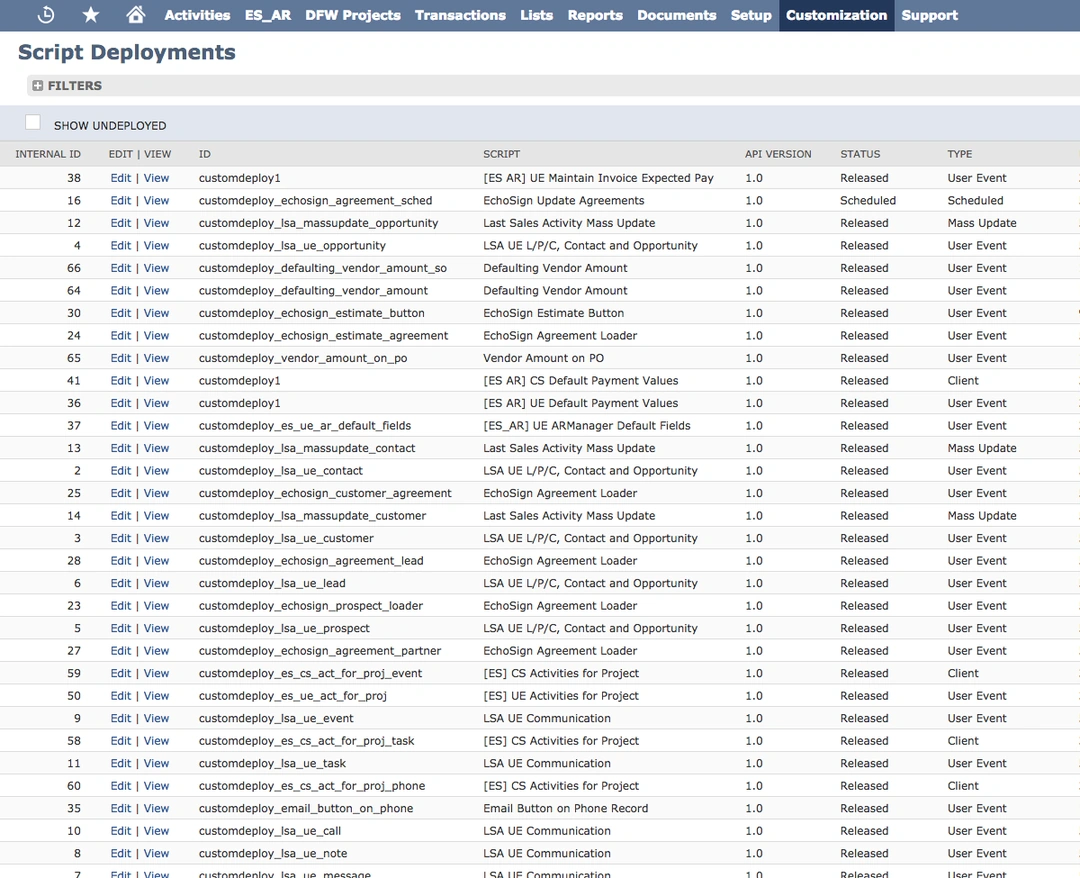1080x878 pixels.
Task: Select script '[ES_AR] UE ARManager Default Fields'
Action: pos(587,426)
